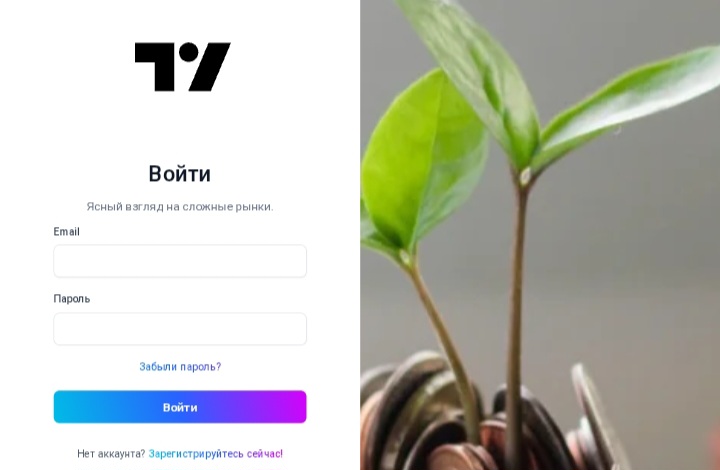Click the Email field label
Image resolution: width=720 pixels, height=470 pixels.
(67, 231)
